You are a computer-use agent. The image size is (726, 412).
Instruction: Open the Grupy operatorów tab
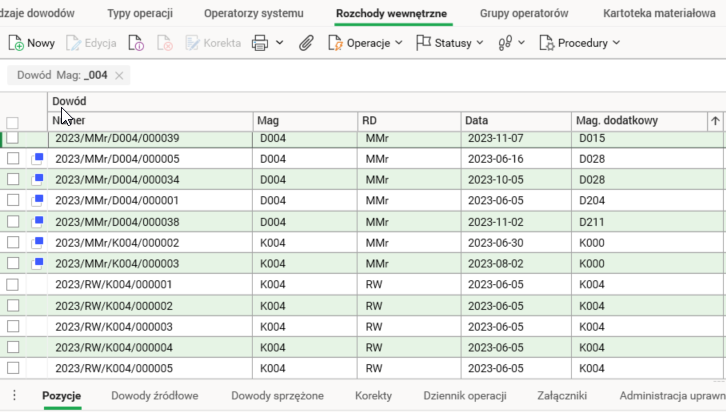(524, 13)
